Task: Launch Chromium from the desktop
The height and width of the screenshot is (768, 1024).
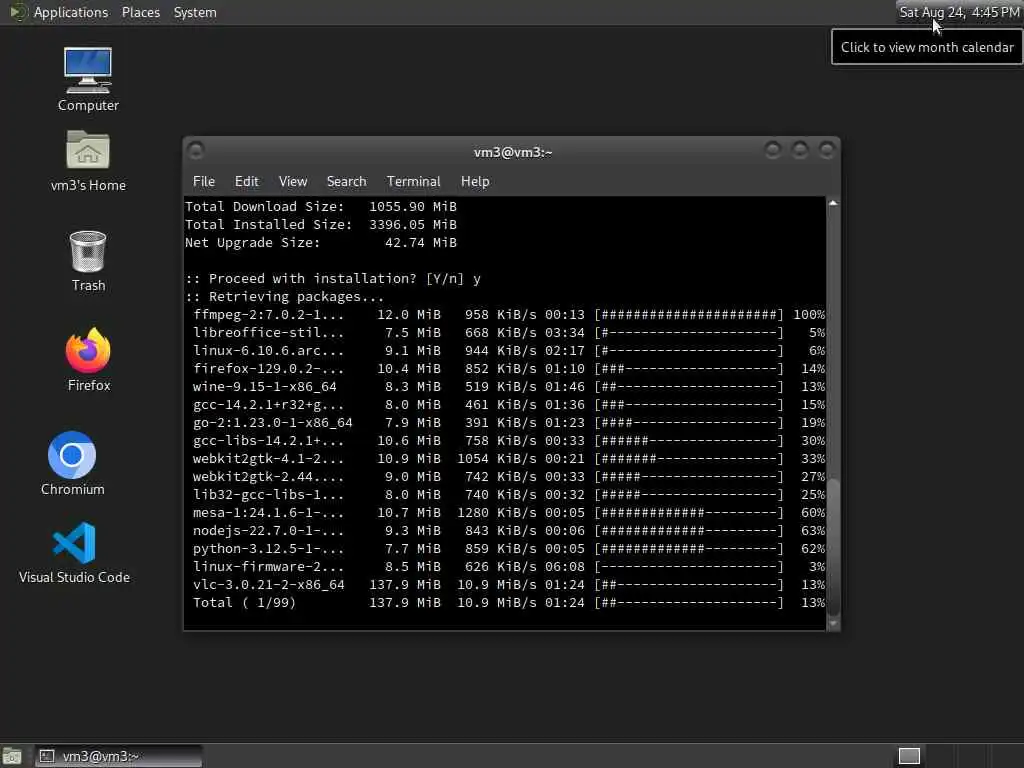Action: tap(72, 464)
